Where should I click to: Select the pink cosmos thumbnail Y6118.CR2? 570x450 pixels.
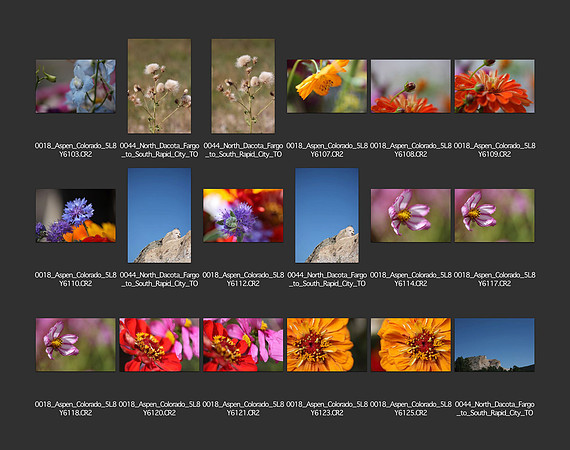pyautogui.click(x=76, y=345)
